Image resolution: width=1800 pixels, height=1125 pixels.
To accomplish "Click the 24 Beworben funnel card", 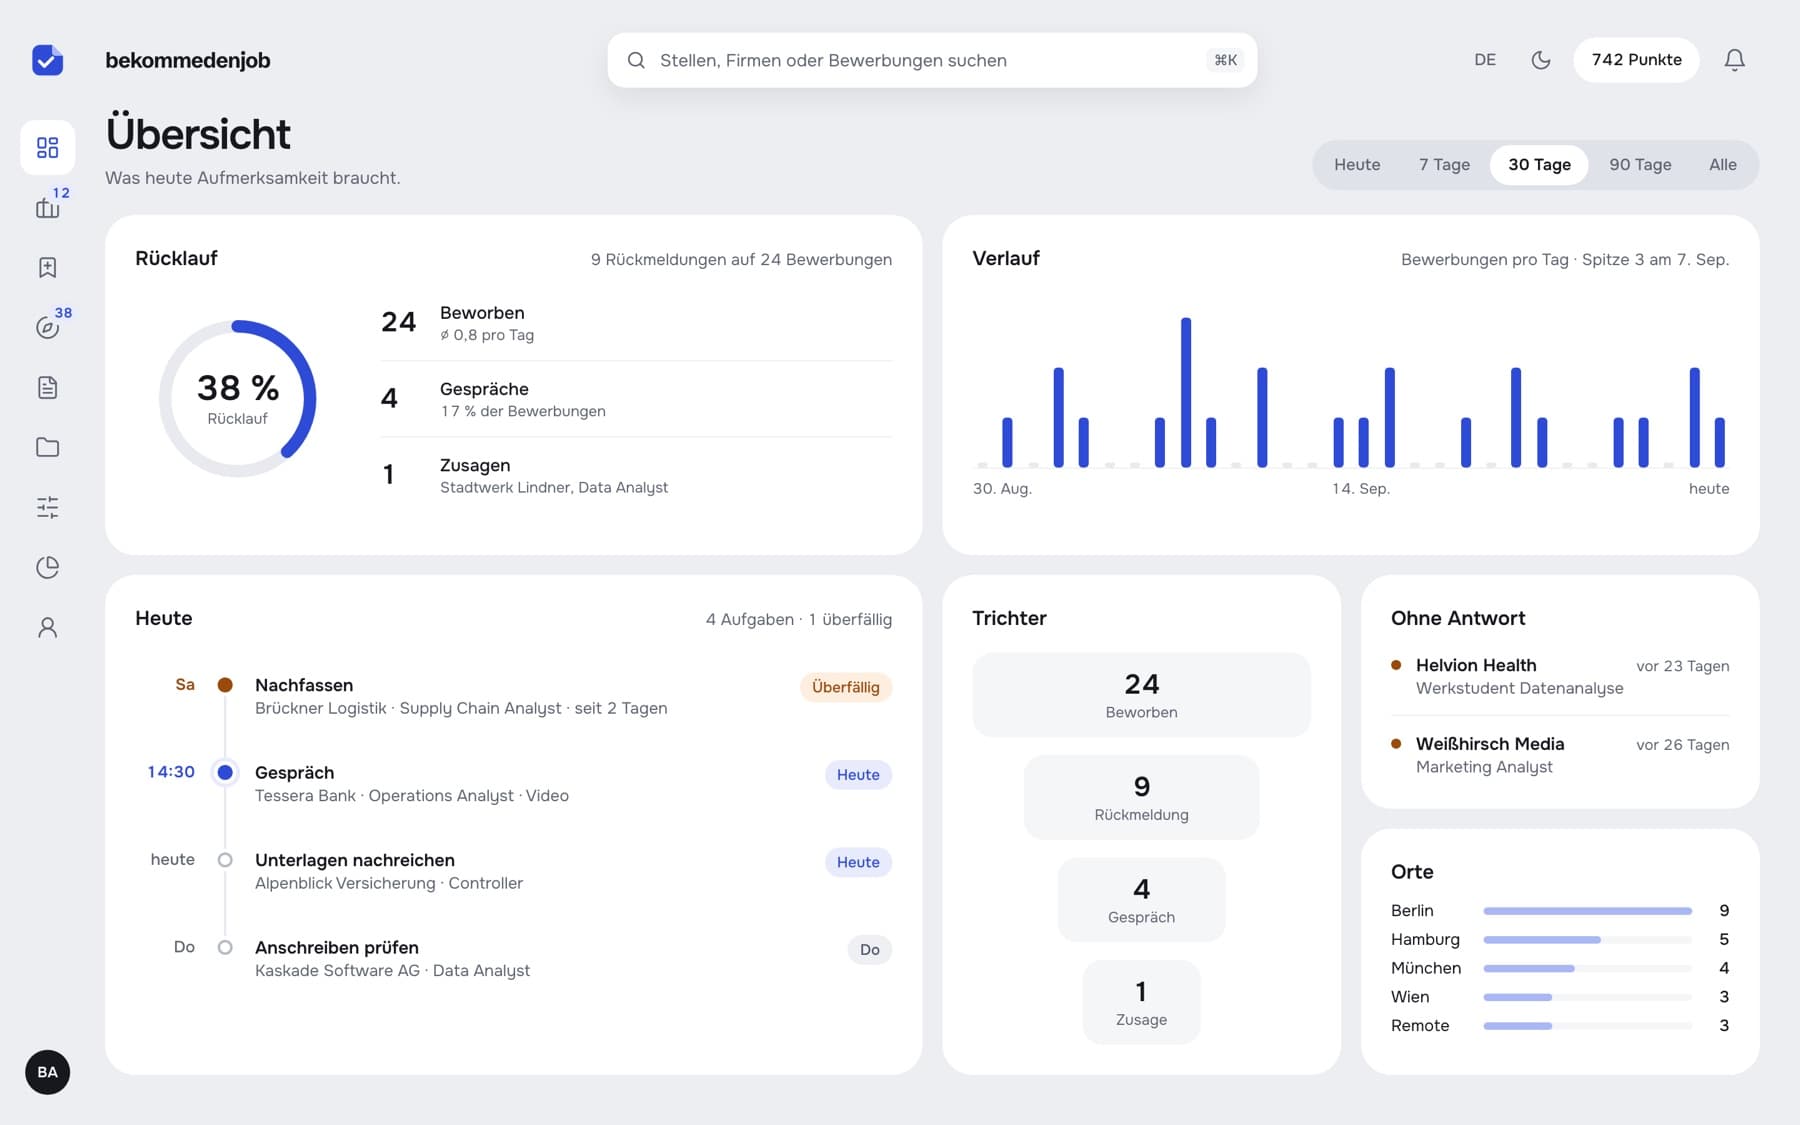I will [x=1141, y=695].
